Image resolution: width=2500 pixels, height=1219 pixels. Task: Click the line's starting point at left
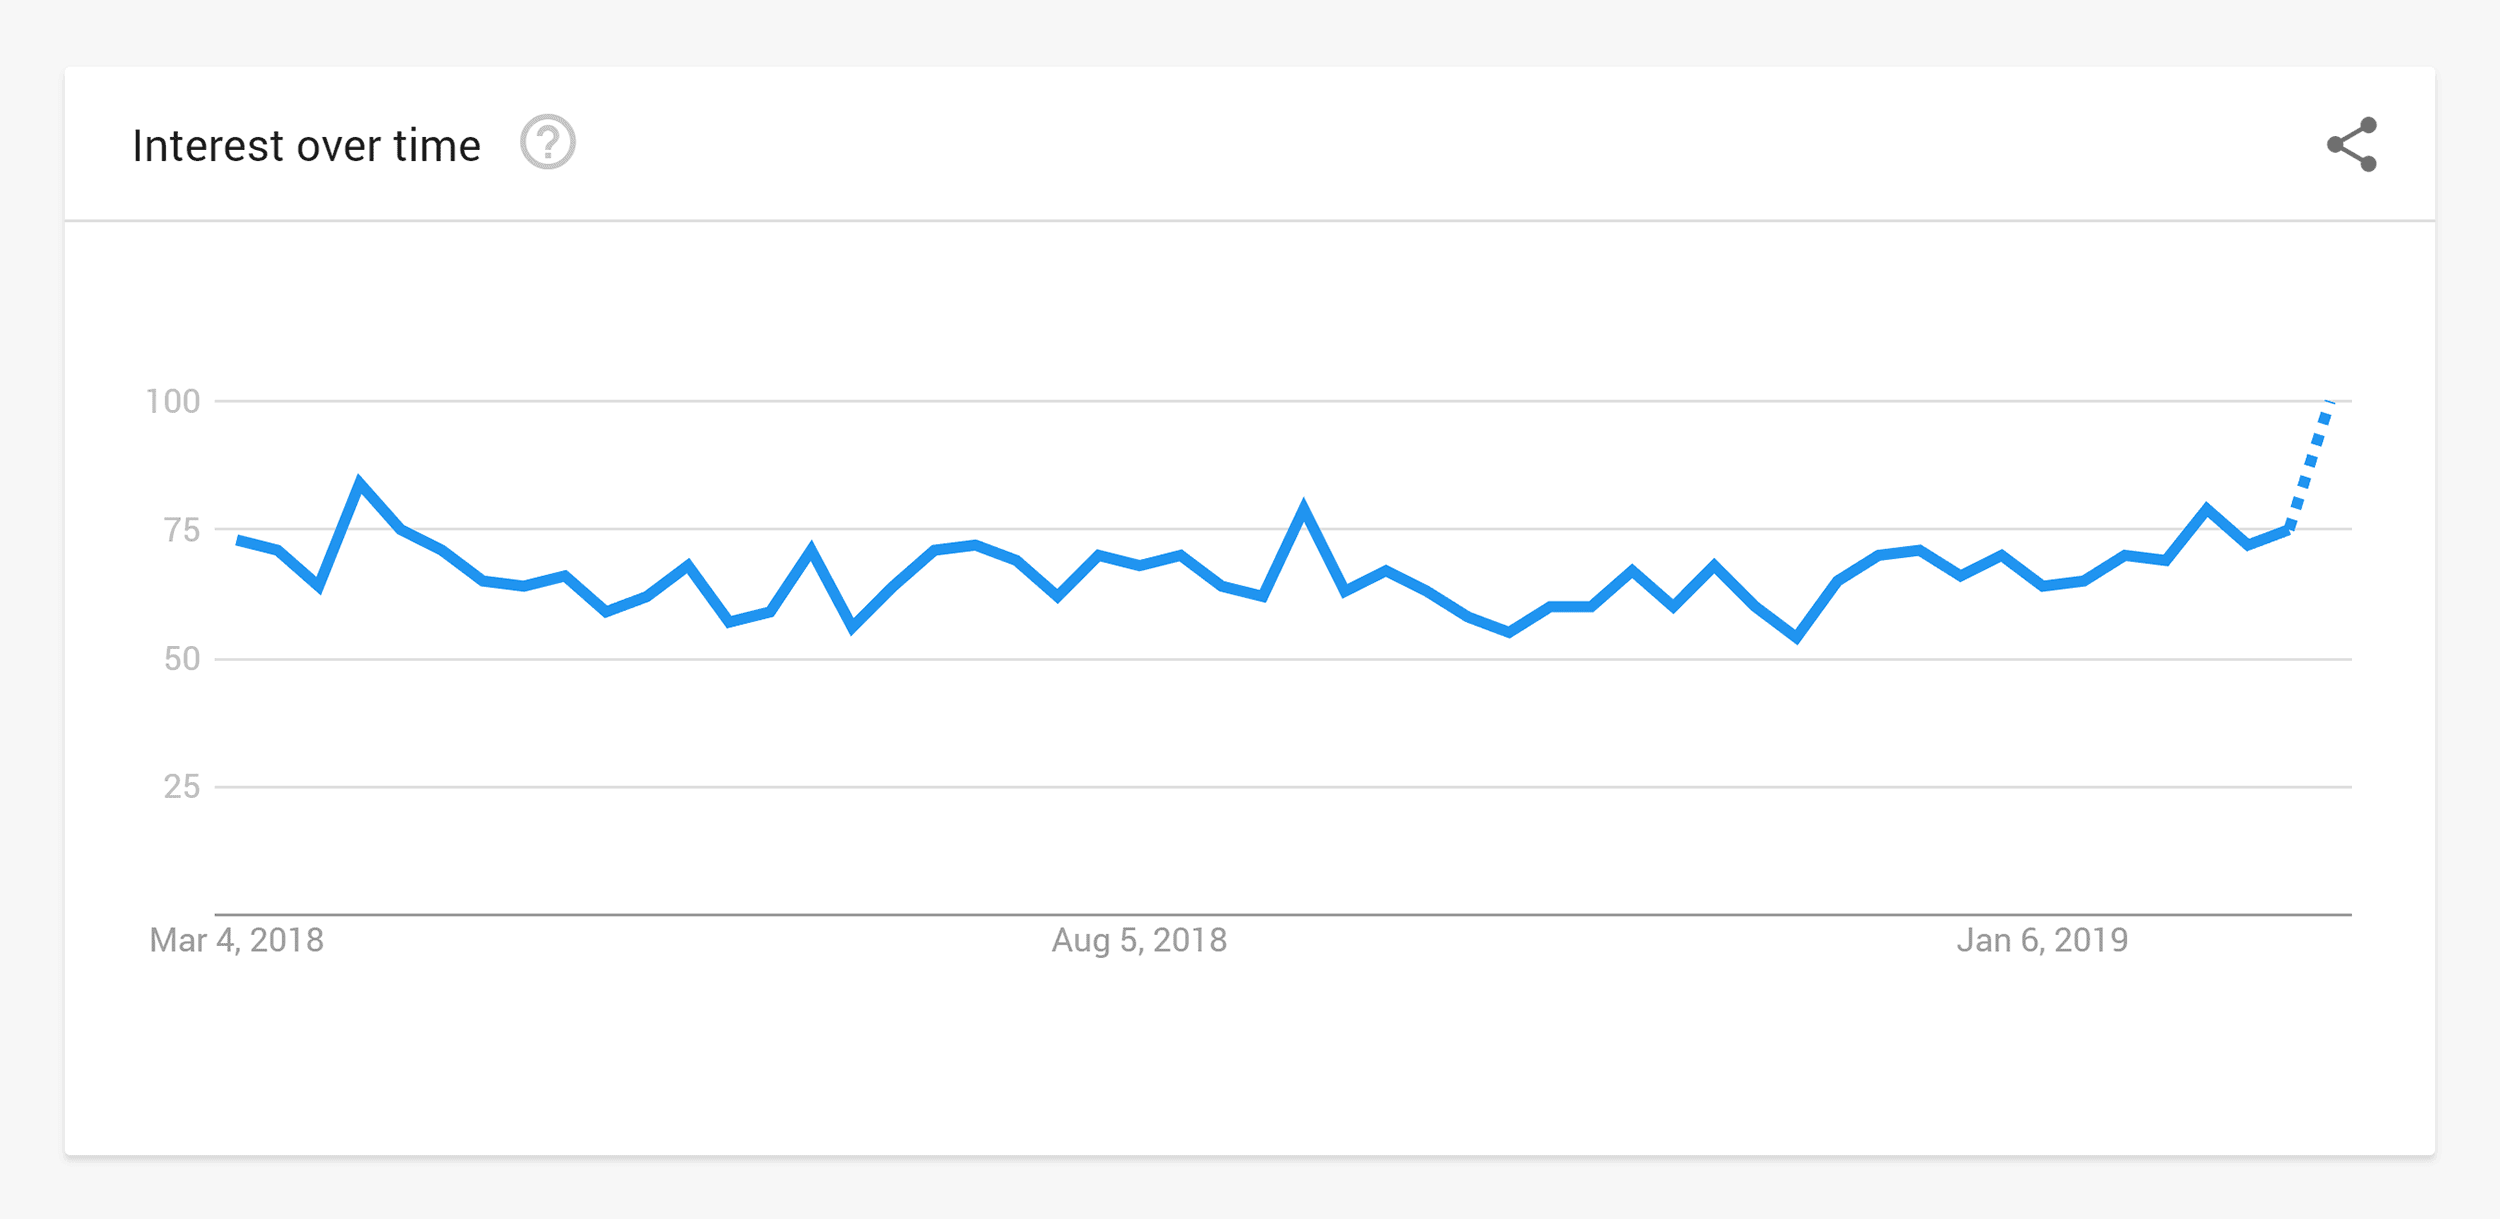click(x=238, y=540)
